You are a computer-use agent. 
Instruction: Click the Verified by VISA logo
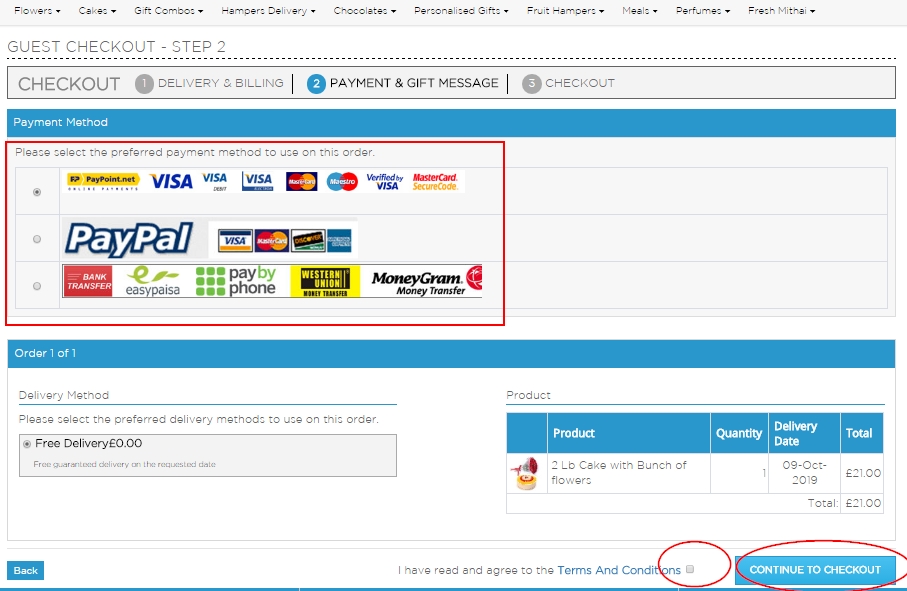[x=385, y=182]
